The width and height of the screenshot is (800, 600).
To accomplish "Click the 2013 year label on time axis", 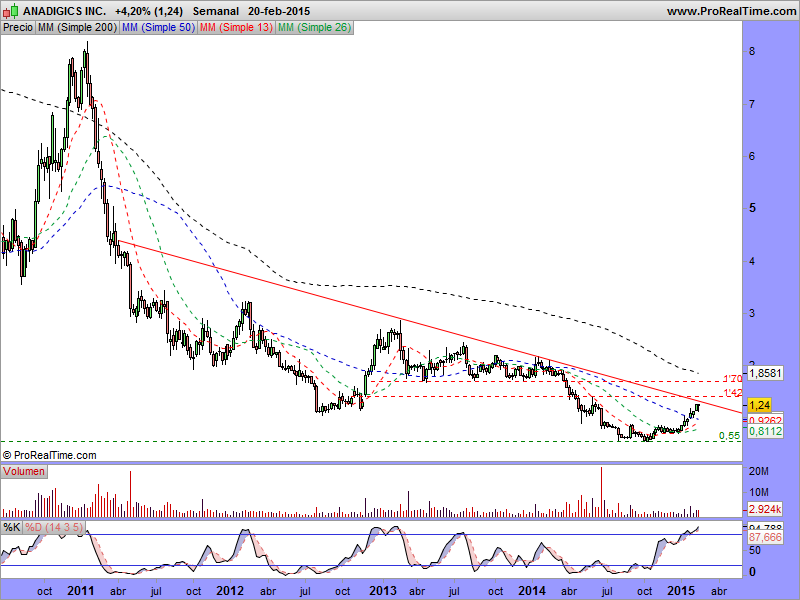I will (x=383, y=591).
